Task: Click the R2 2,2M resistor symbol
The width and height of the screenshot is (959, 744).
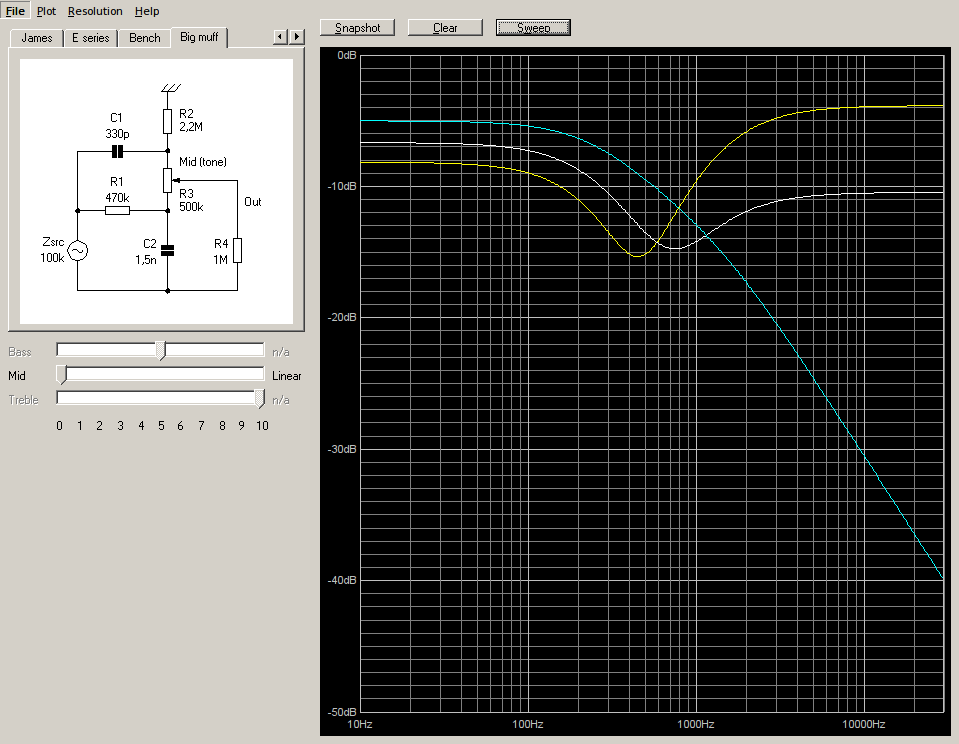Action: coord(167,121)
